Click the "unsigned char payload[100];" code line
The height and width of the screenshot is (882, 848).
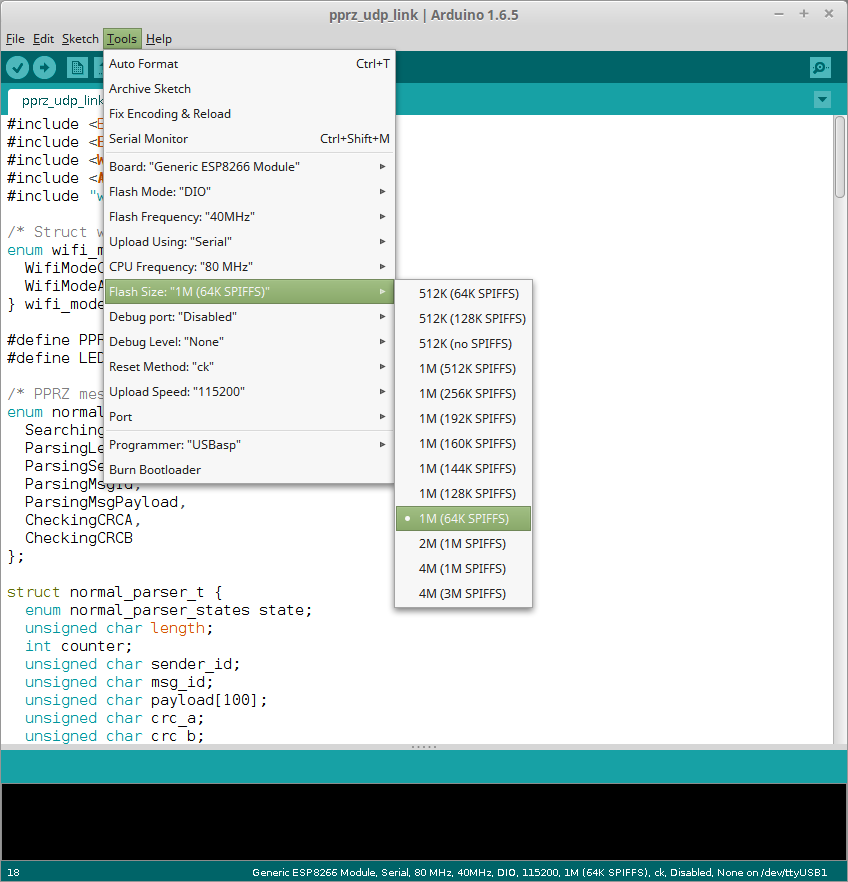pos(146,700)
